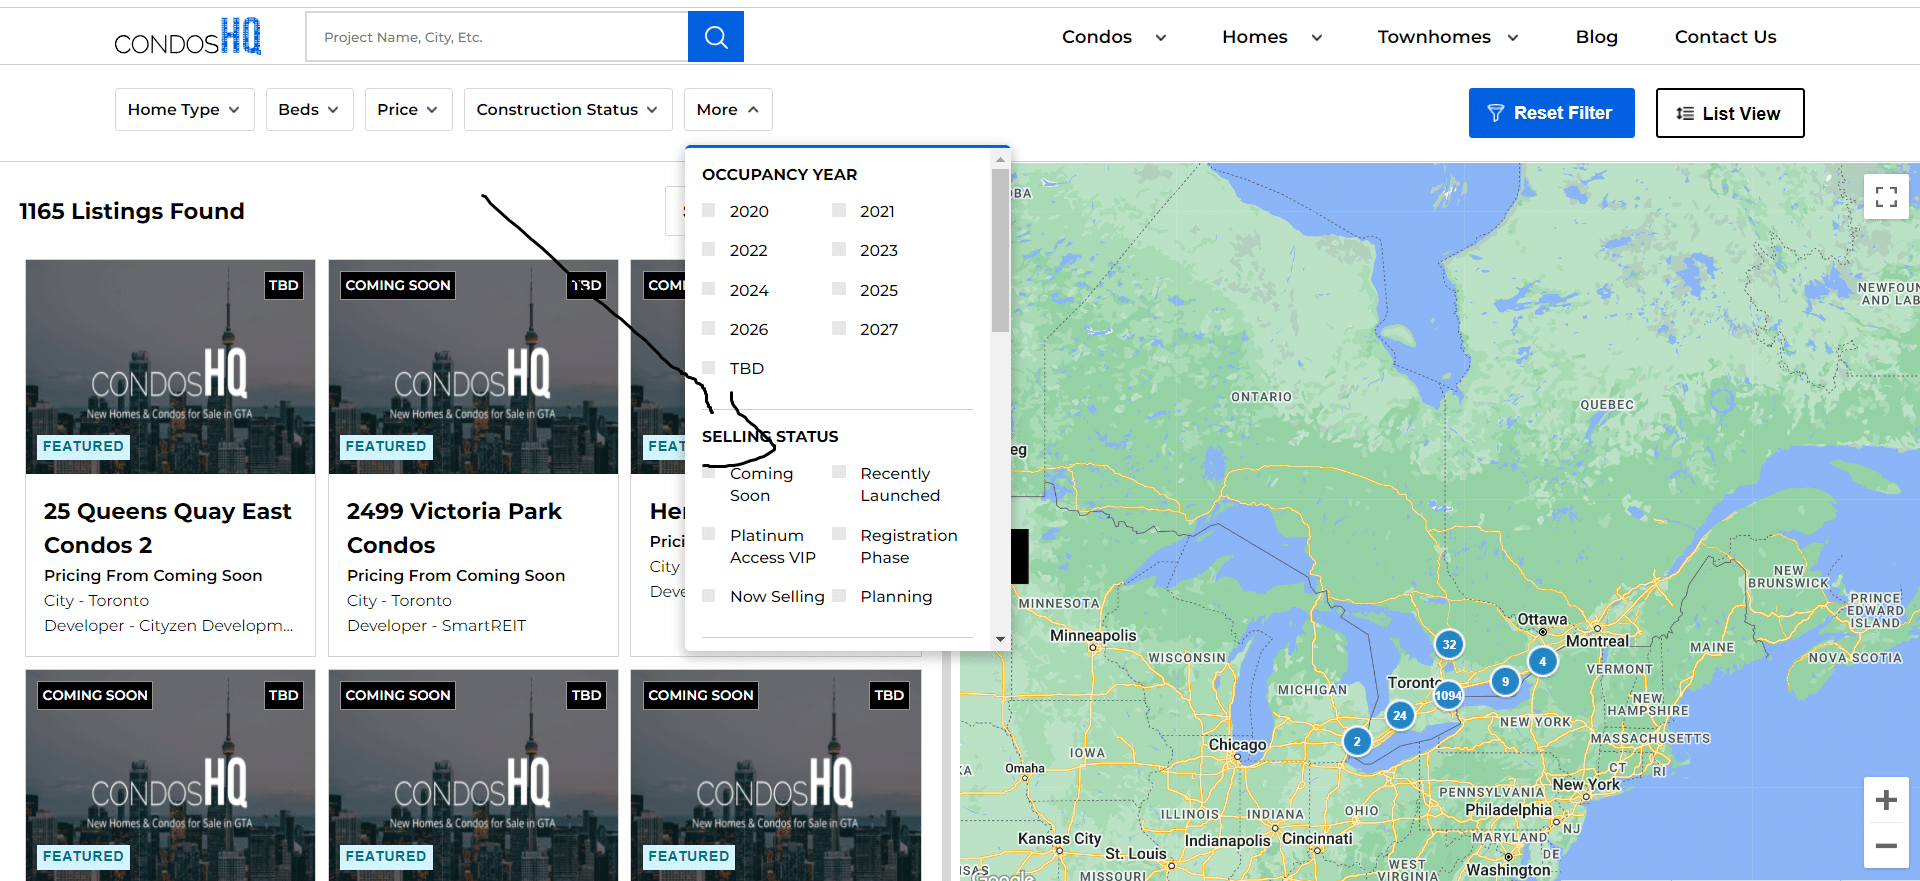Toggle fullscreen map view icon
This screenshot has width=1920, height=881.
pos(1886,197)
